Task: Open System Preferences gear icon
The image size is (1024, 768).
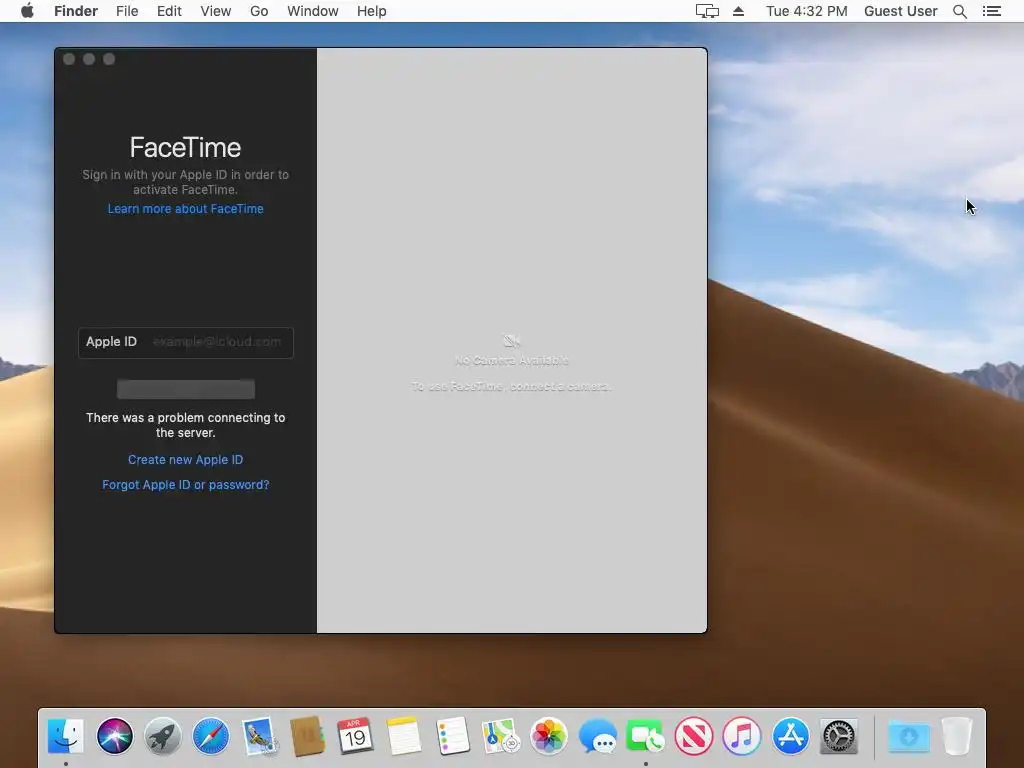Action: 839,736
